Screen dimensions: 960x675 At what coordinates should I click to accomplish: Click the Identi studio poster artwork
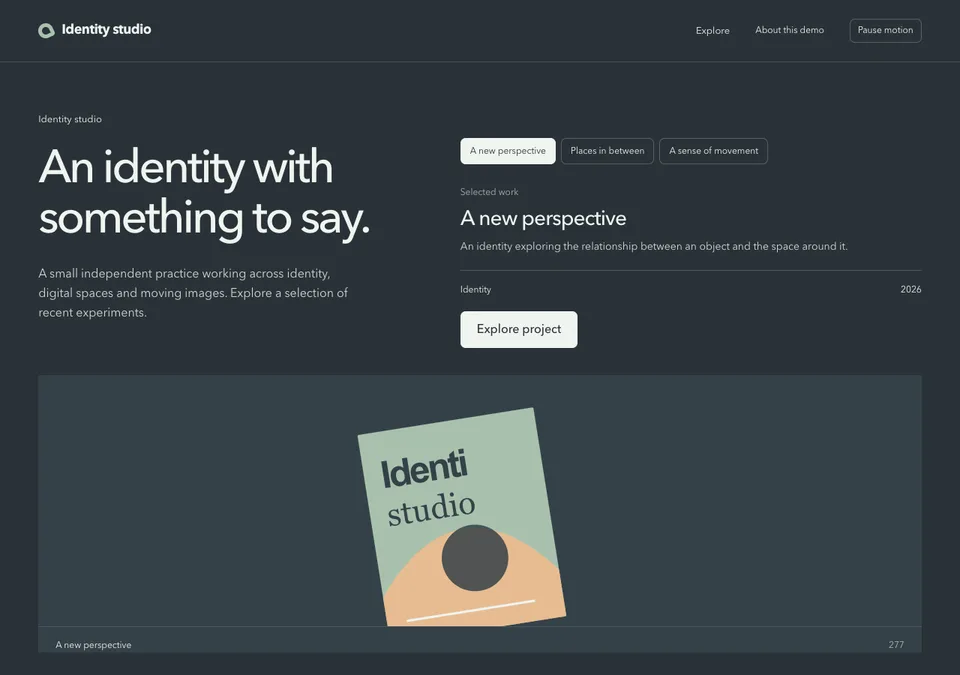pos(462,518)
